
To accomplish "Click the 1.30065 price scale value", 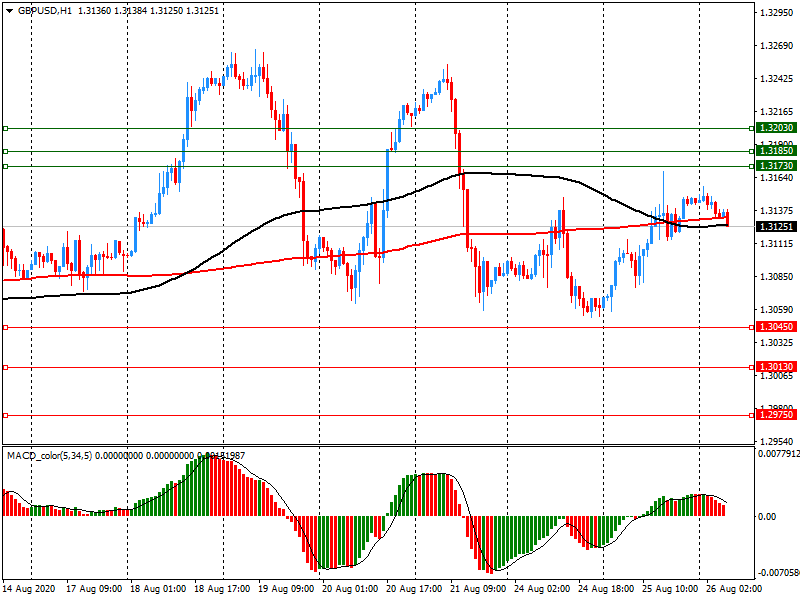I will pyautogui.click(x=777, y=376).
